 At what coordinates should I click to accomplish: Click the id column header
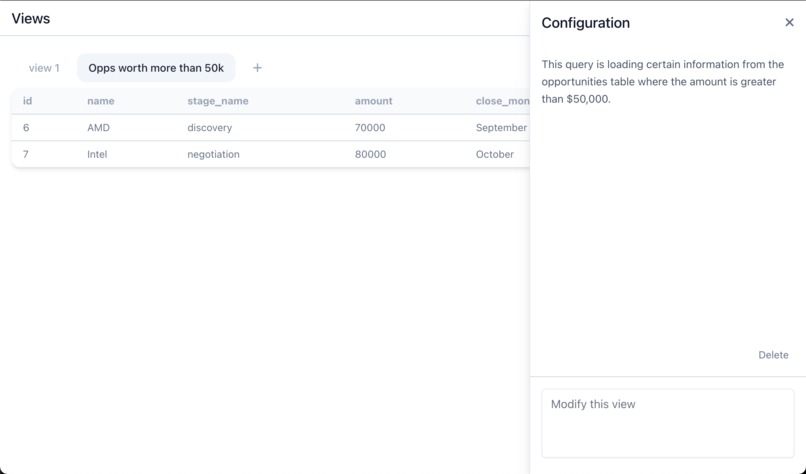27,101
